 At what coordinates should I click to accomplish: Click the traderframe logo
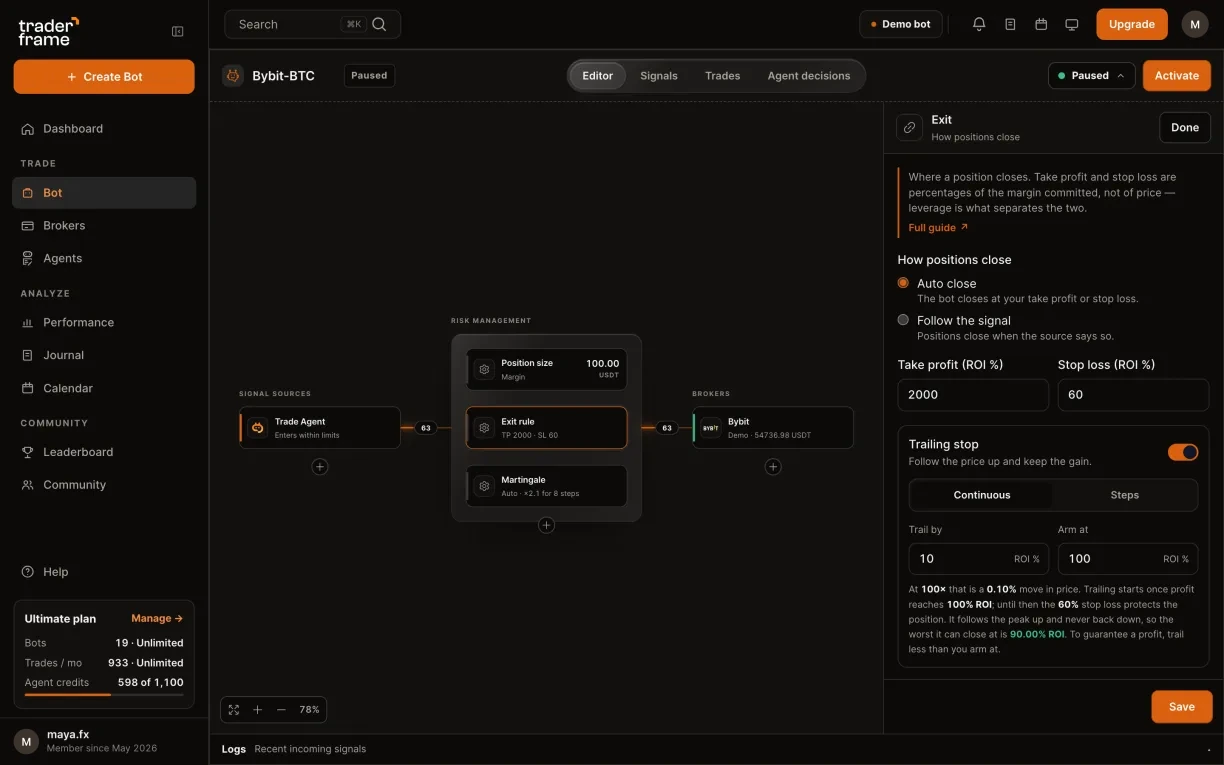coord(48,31)
